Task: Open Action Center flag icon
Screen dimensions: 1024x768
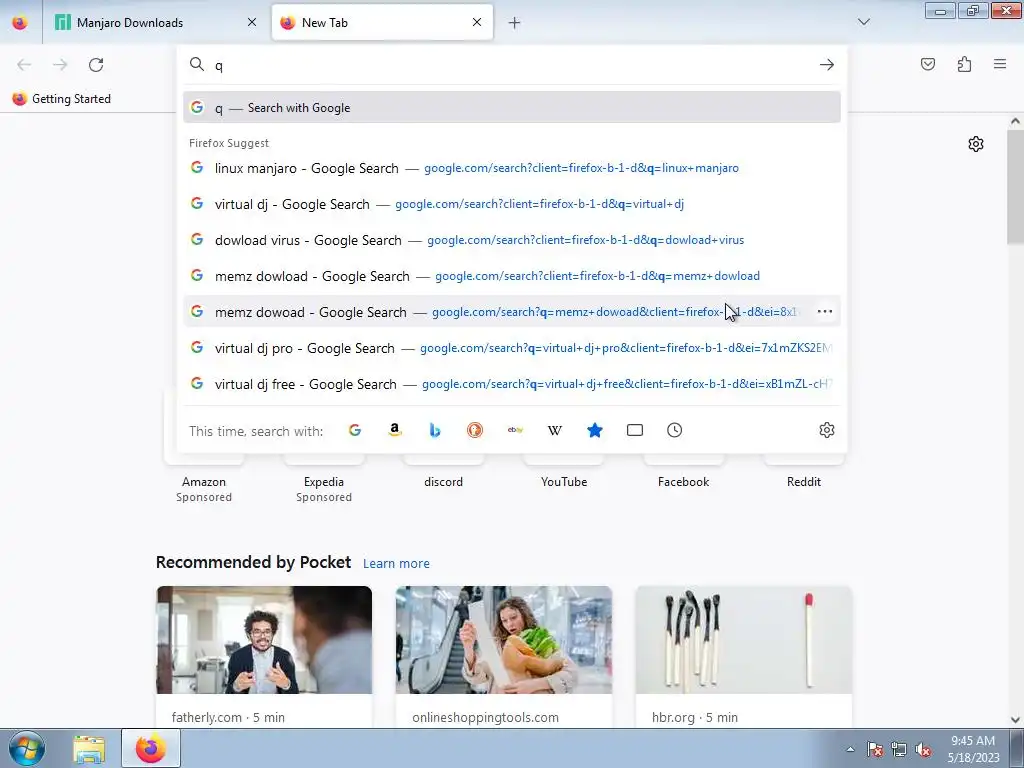Action: (x=875, y=749)
